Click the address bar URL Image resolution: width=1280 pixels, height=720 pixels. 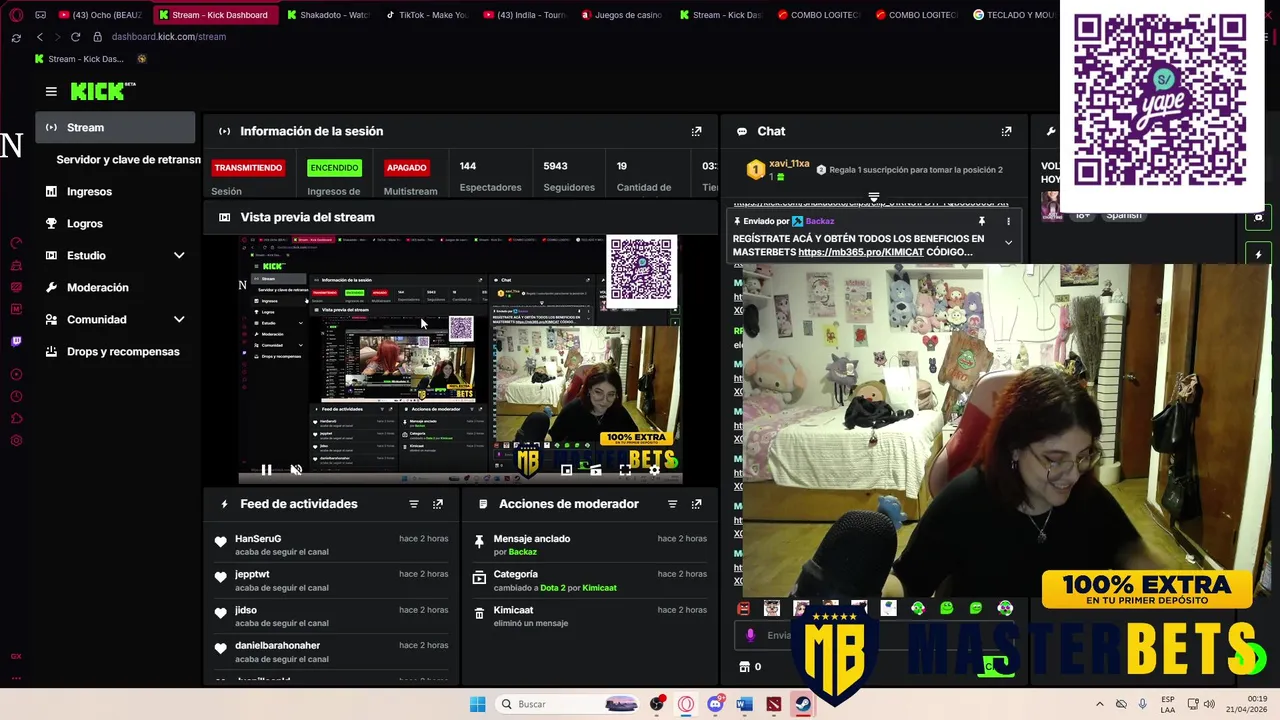coord(169,37)
